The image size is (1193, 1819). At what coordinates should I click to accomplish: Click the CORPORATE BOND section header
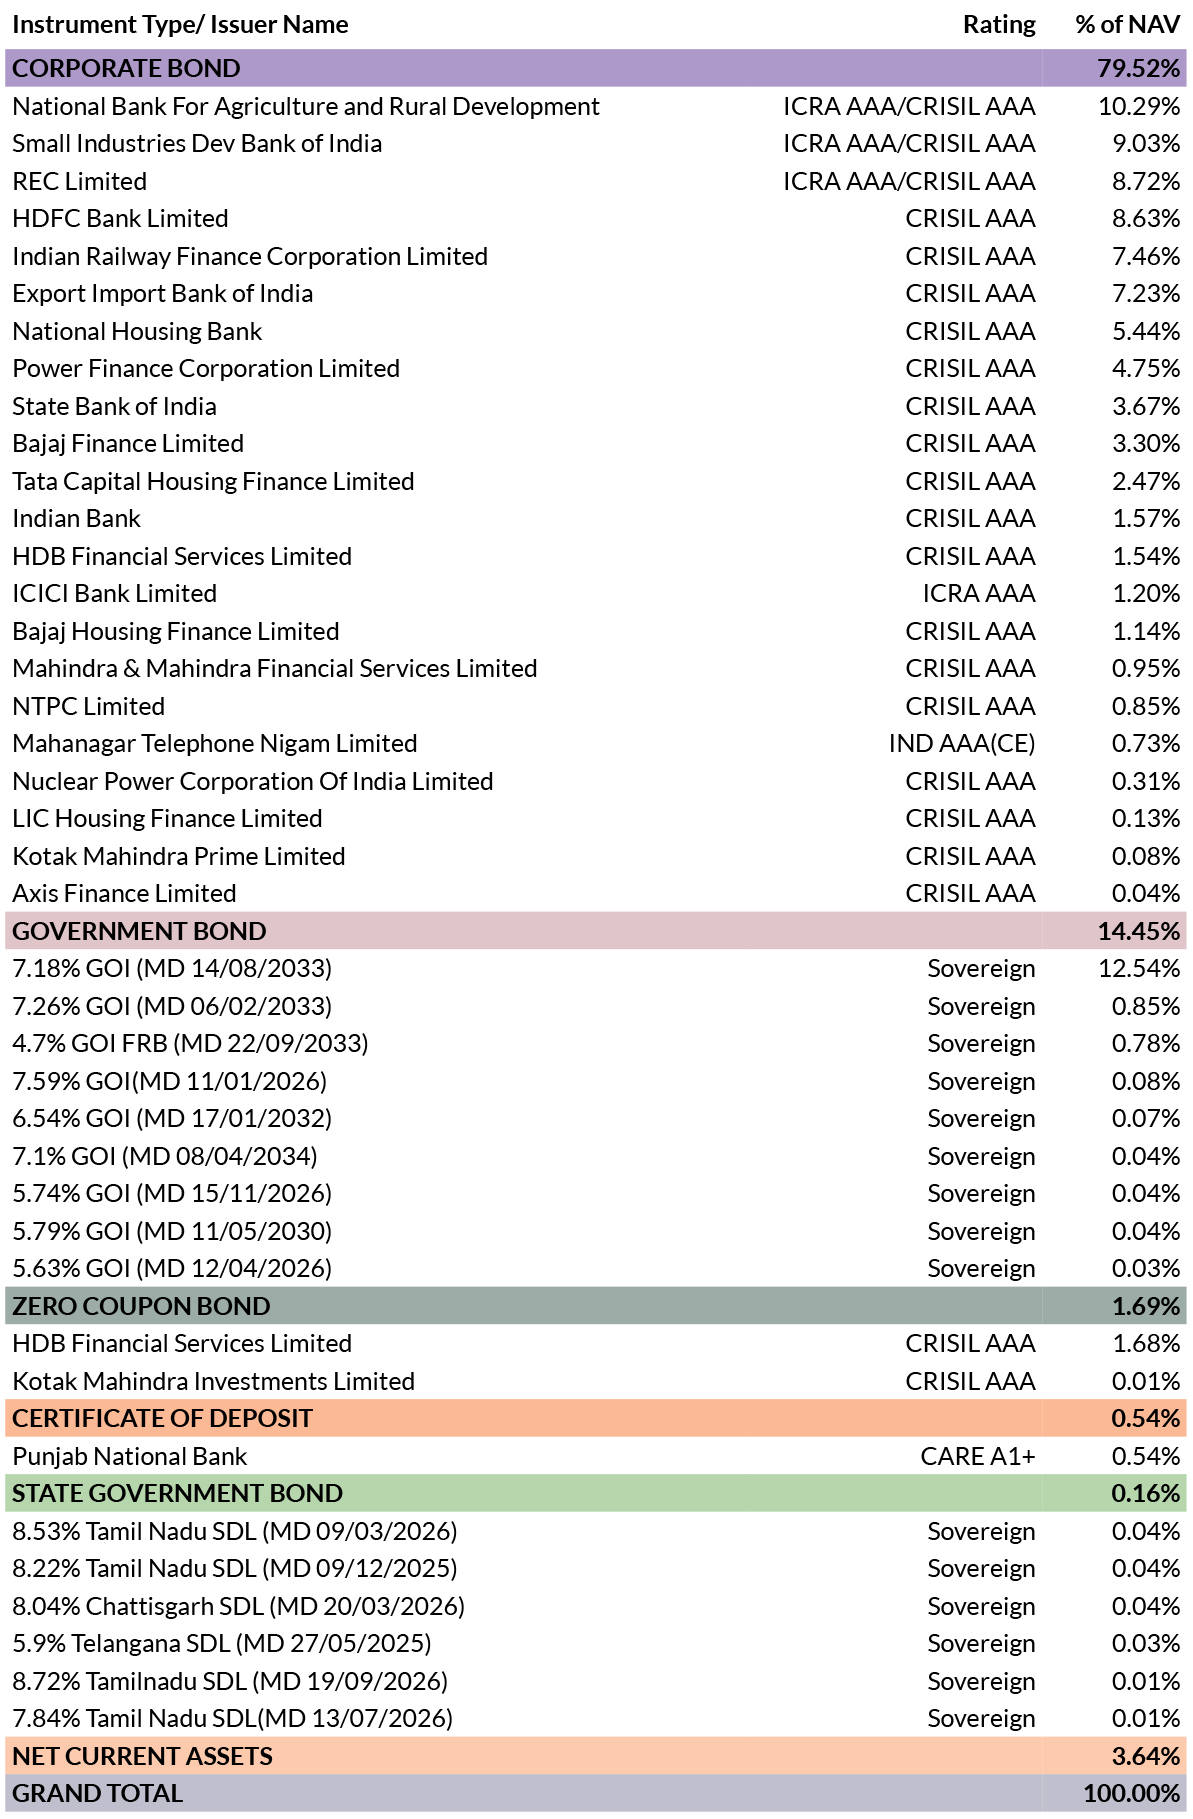click(x=596, y=68)
